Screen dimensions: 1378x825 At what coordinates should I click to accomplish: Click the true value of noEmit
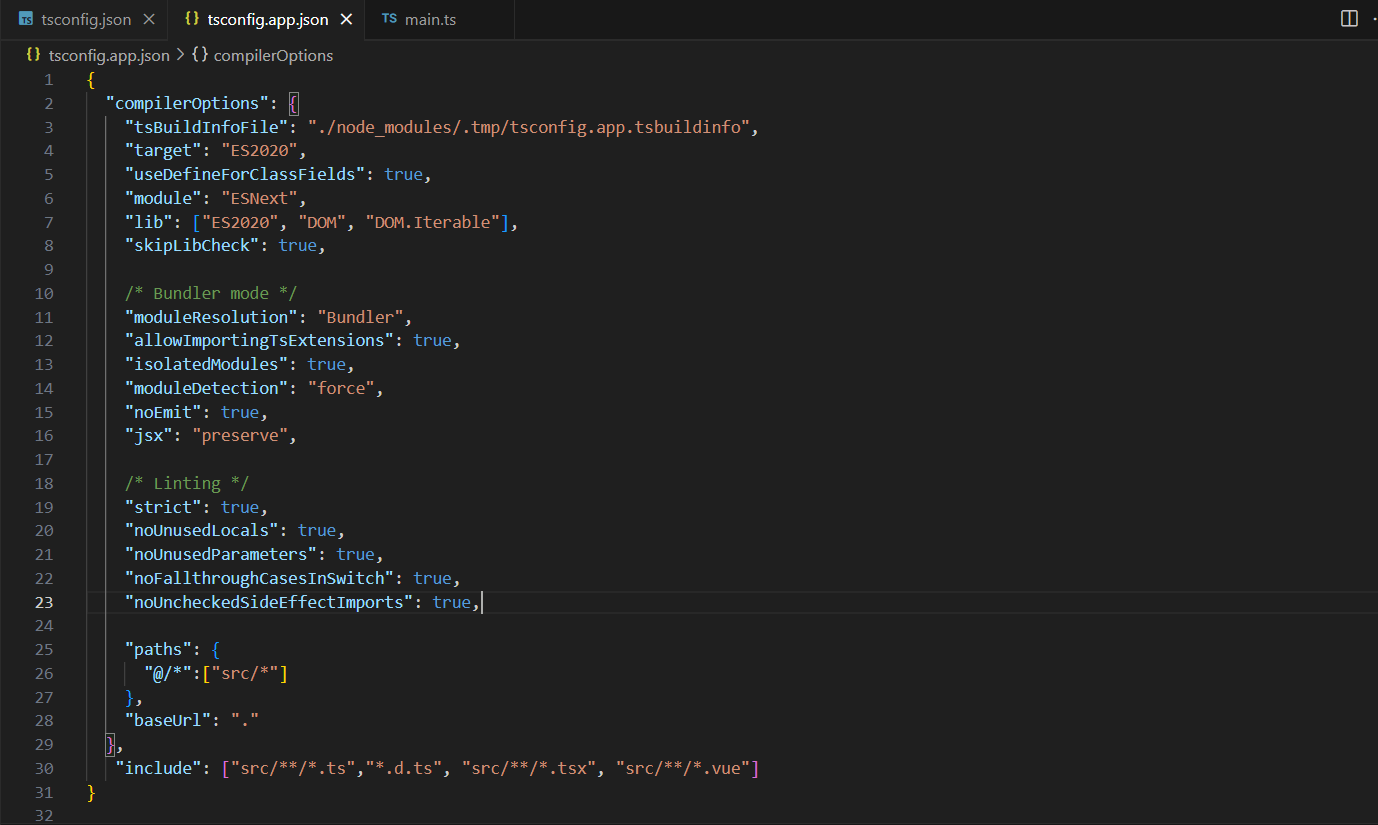pos(240,412)
